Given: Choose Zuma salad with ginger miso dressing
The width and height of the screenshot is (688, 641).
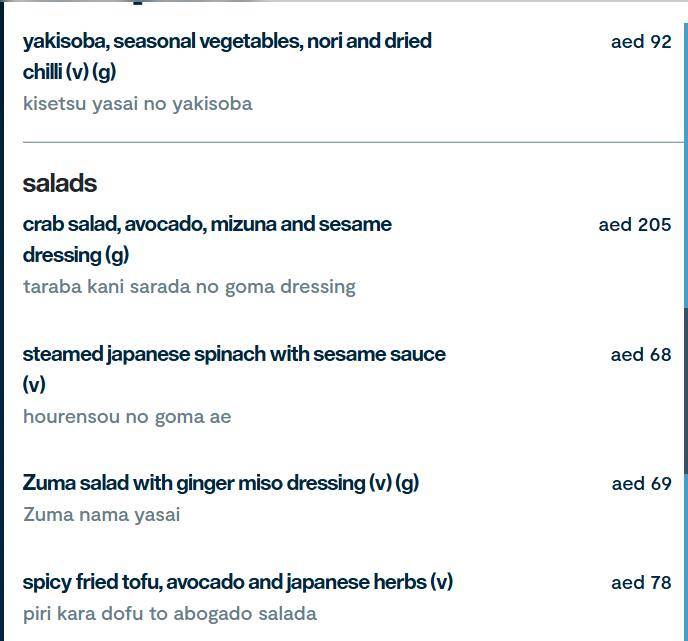Looking at the screenshot, I should (x=220, y=483).
